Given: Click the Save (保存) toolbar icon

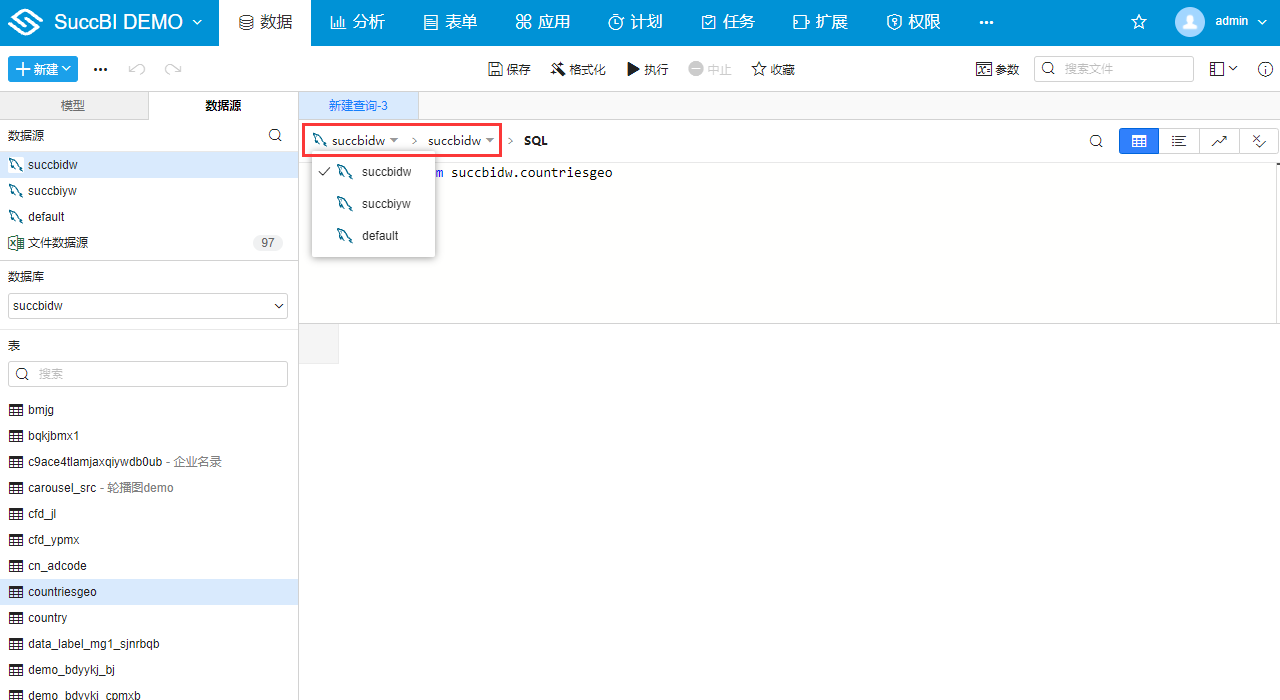Looking at the screenshot, I should tap(509, 69).
